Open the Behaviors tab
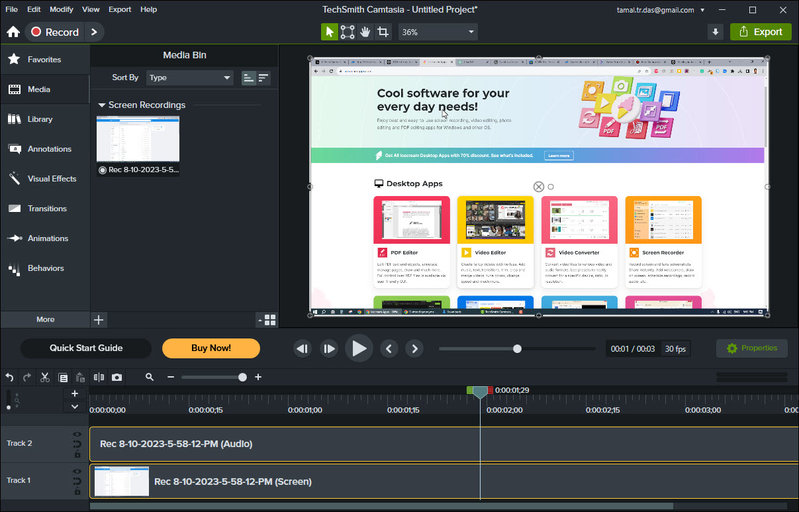This screenshot has height=512, width=799. tap(45, 268)
